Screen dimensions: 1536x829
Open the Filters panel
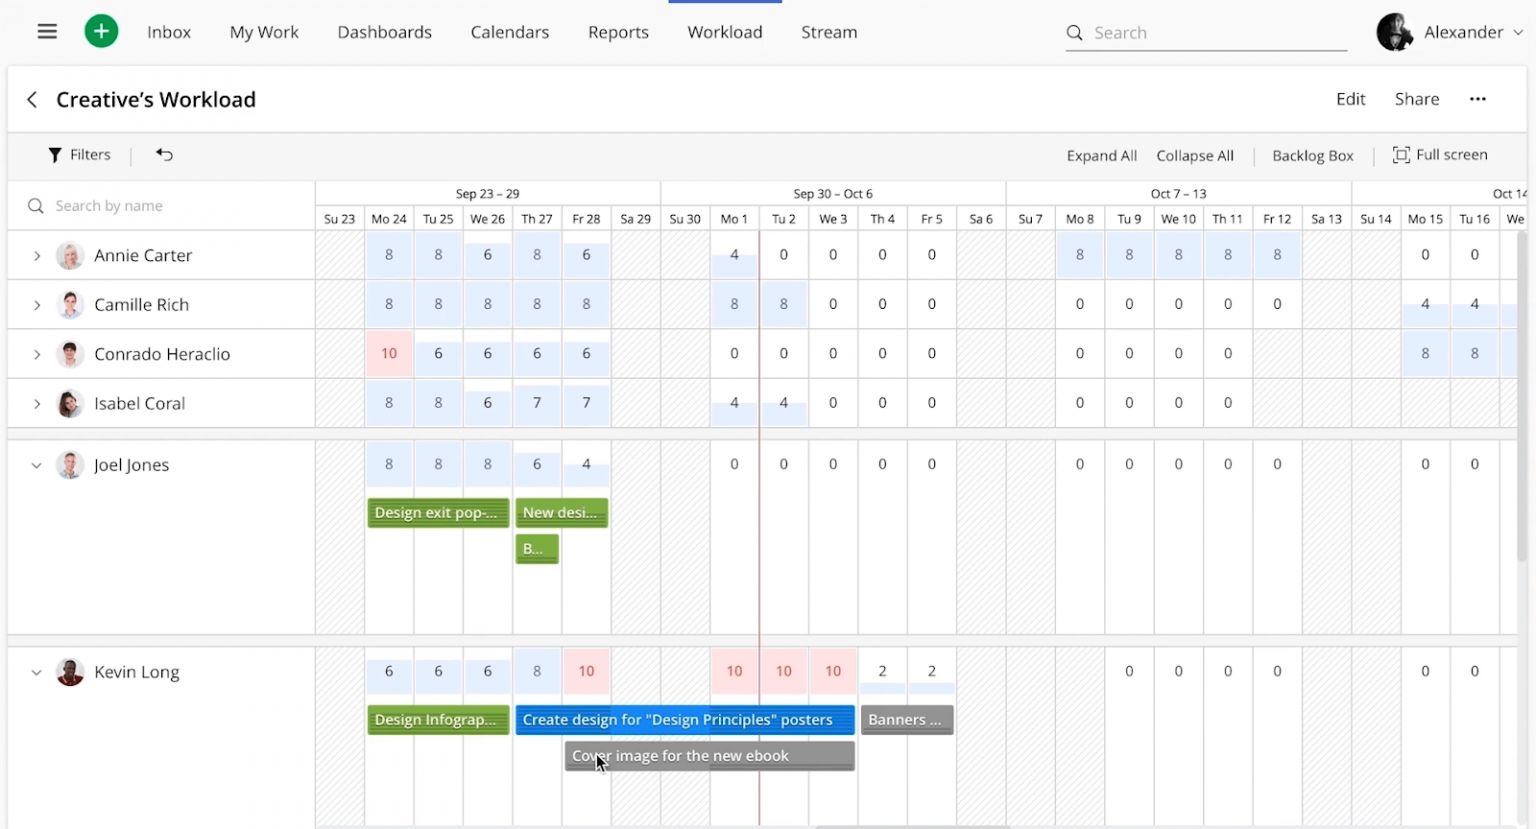click(x=79, y=155)
